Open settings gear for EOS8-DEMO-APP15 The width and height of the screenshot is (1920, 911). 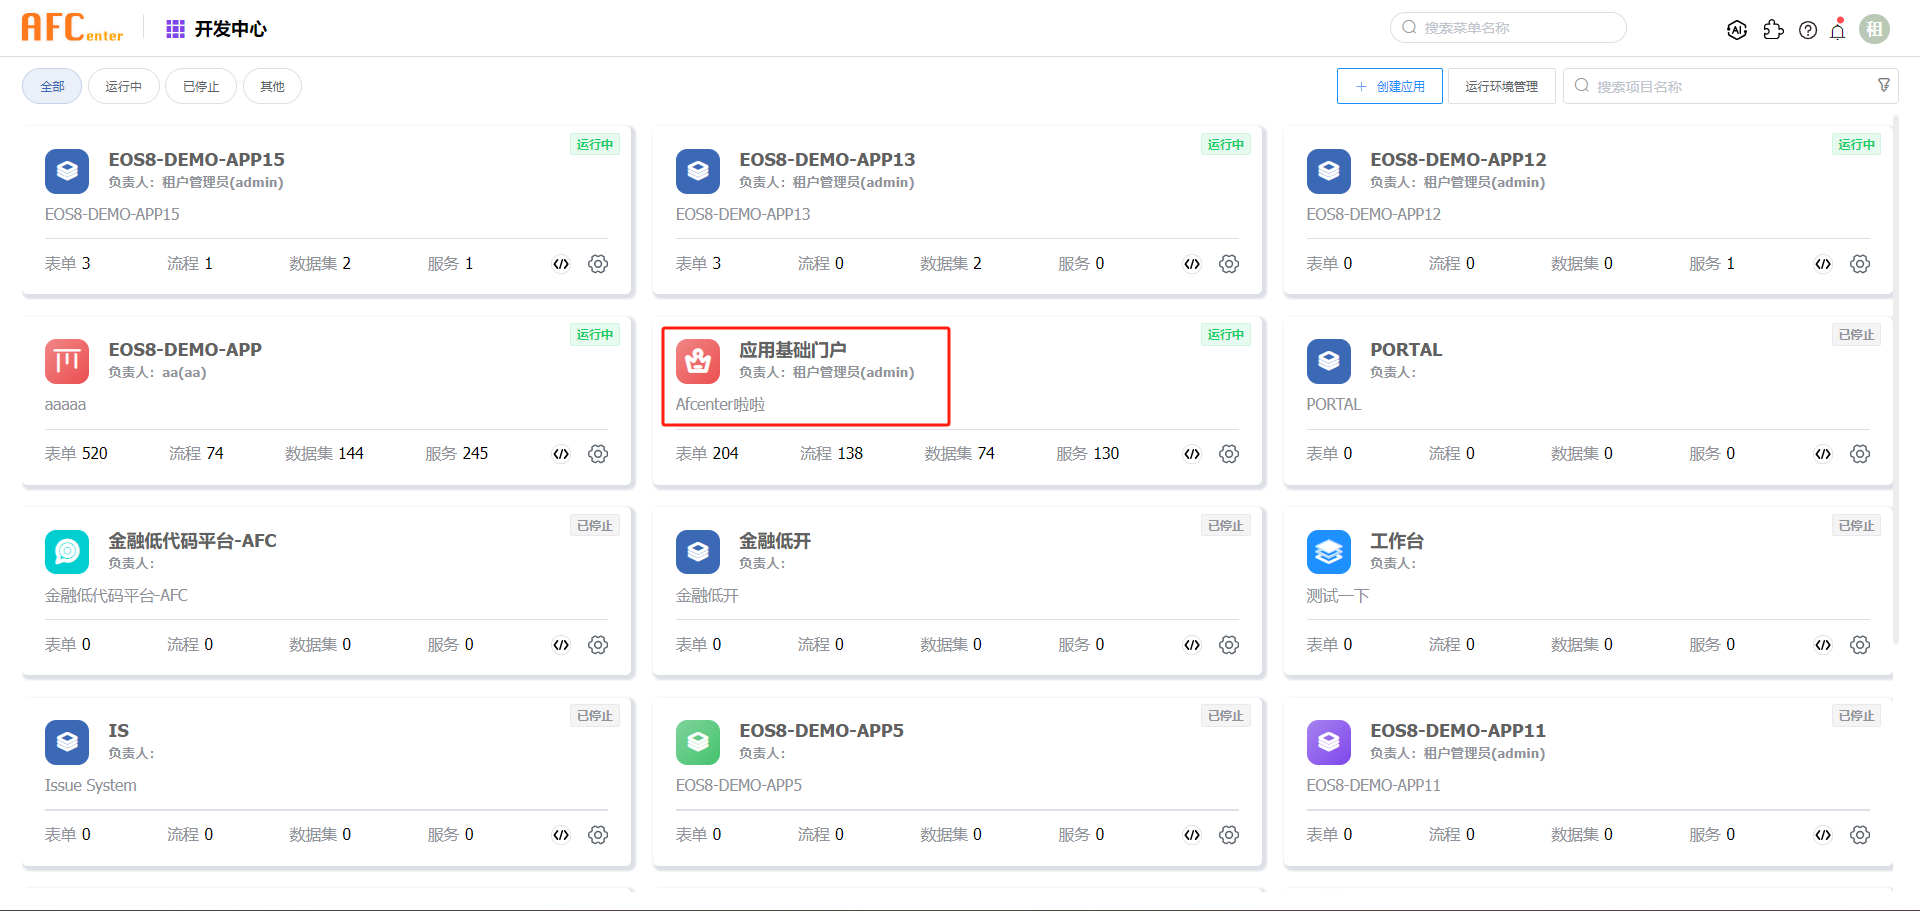point(598,264)
